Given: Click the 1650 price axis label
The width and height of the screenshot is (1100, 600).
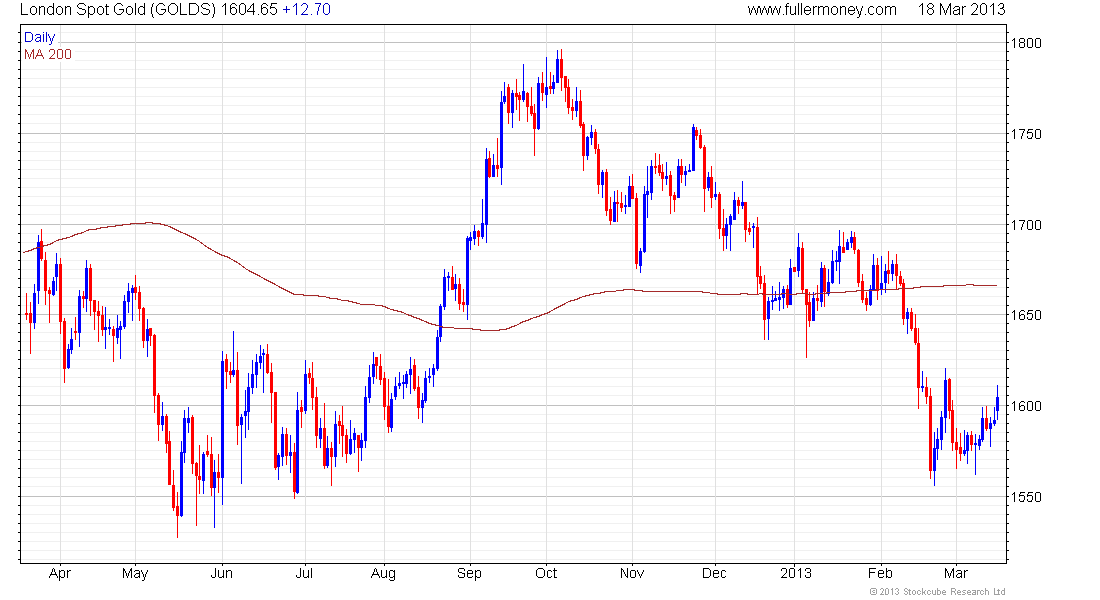Looking at the screenshot, I should (1026, 315).
